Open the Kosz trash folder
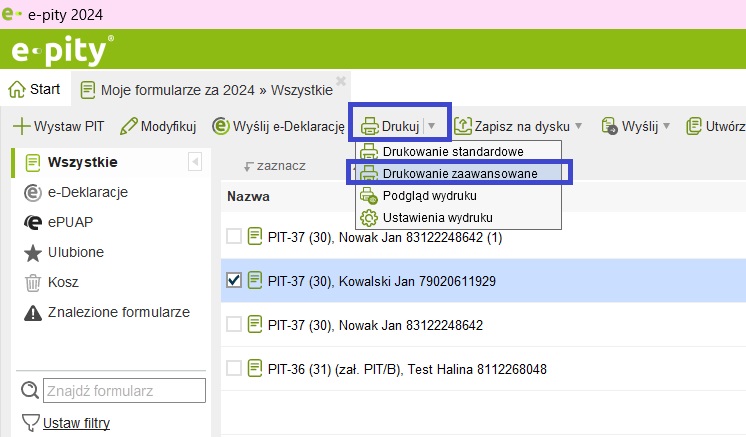 pyautogui.click(x=61, y=282)
